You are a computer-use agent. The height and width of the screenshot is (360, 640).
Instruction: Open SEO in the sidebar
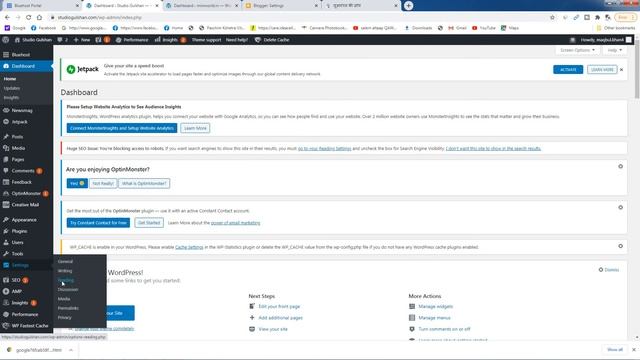[27, 280]
